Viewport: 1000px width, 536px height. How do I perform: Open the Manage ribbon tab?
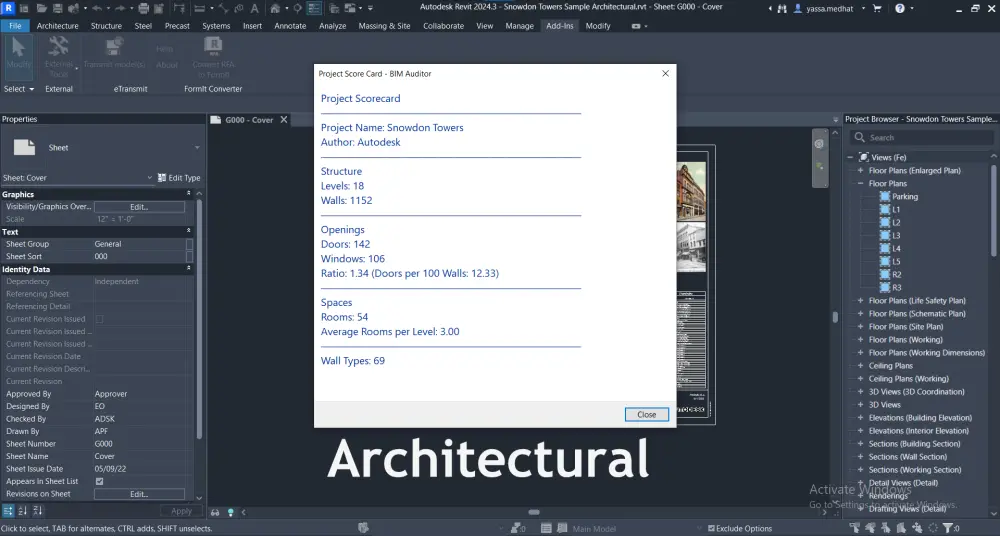[x=519, y=26]
